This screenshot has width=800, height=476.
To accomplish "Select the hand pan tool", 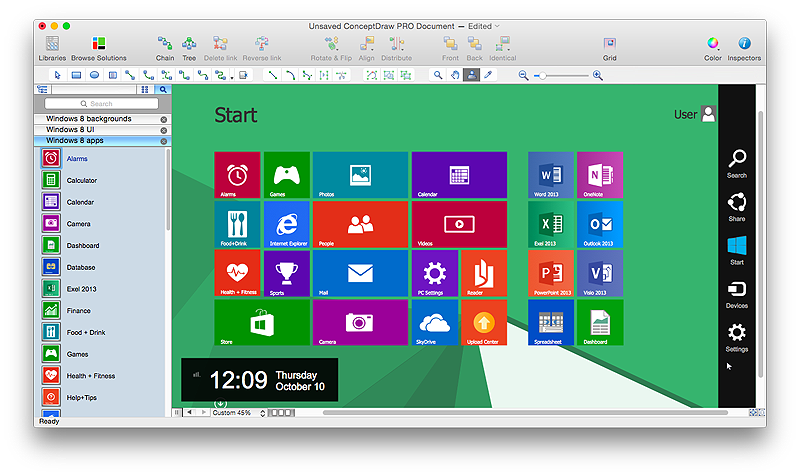I will 455,75.
